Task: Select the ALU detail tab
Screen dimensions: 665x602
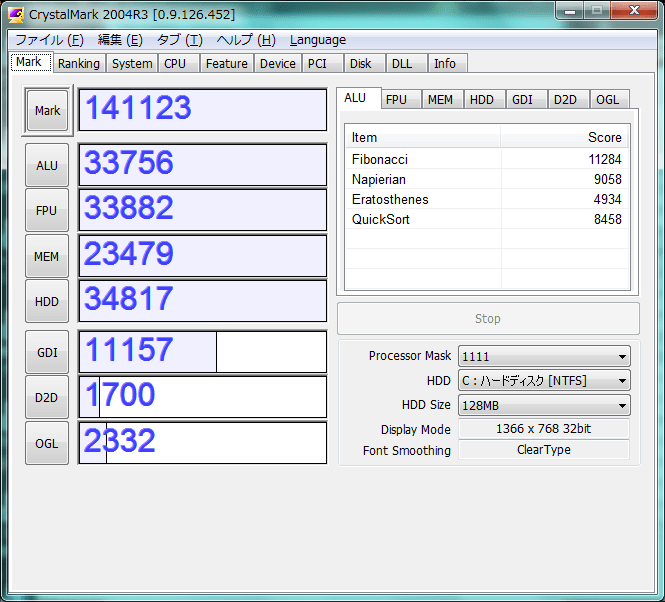Action: [x=359, y=98]
